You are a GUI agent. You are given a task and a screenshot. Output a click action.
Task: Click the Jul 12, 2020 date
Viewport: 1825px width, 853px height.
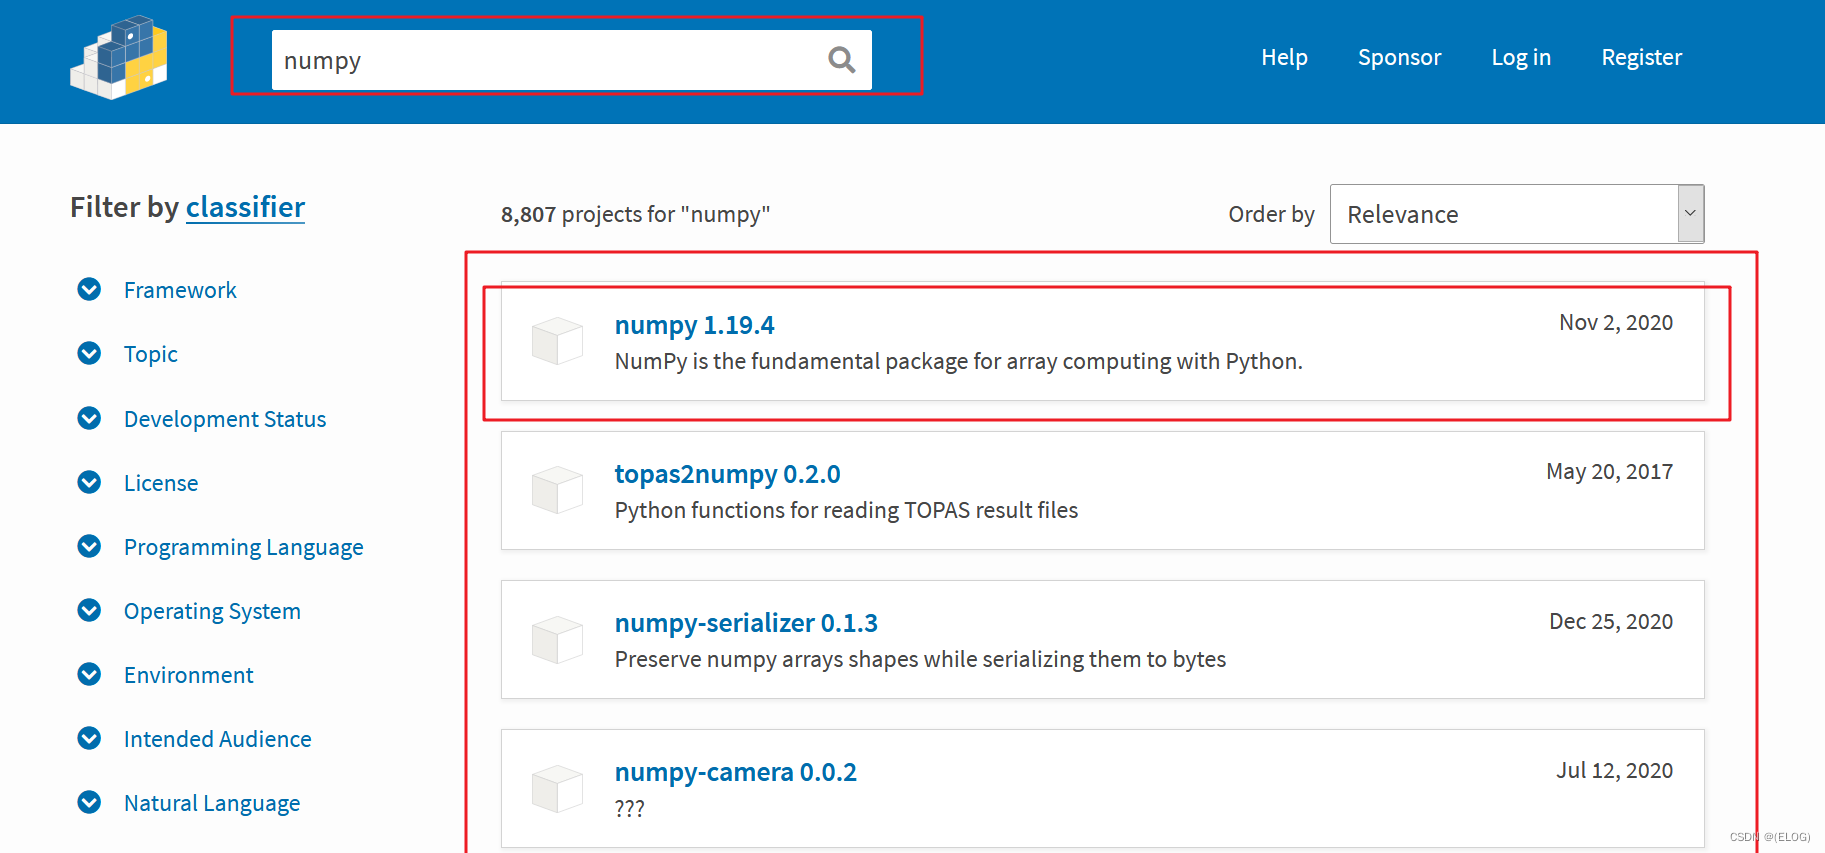pyautogui.click(x=1614, y=770)
